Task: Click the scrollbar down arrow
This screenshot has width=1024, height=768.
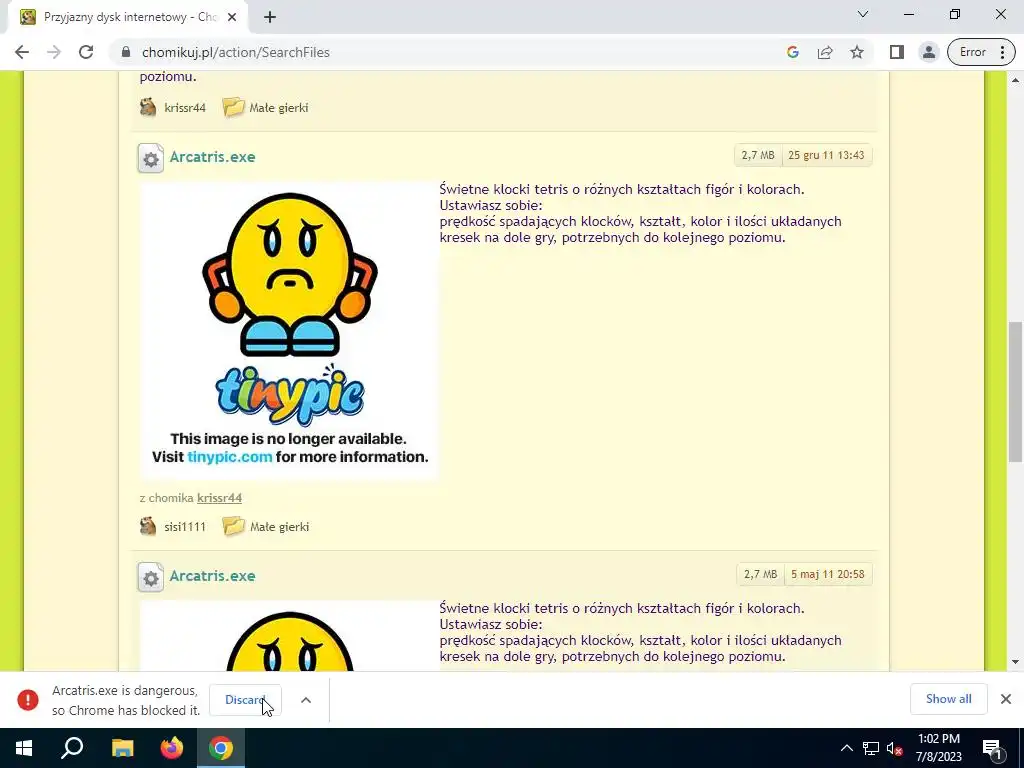Action: coord(1016,662)
